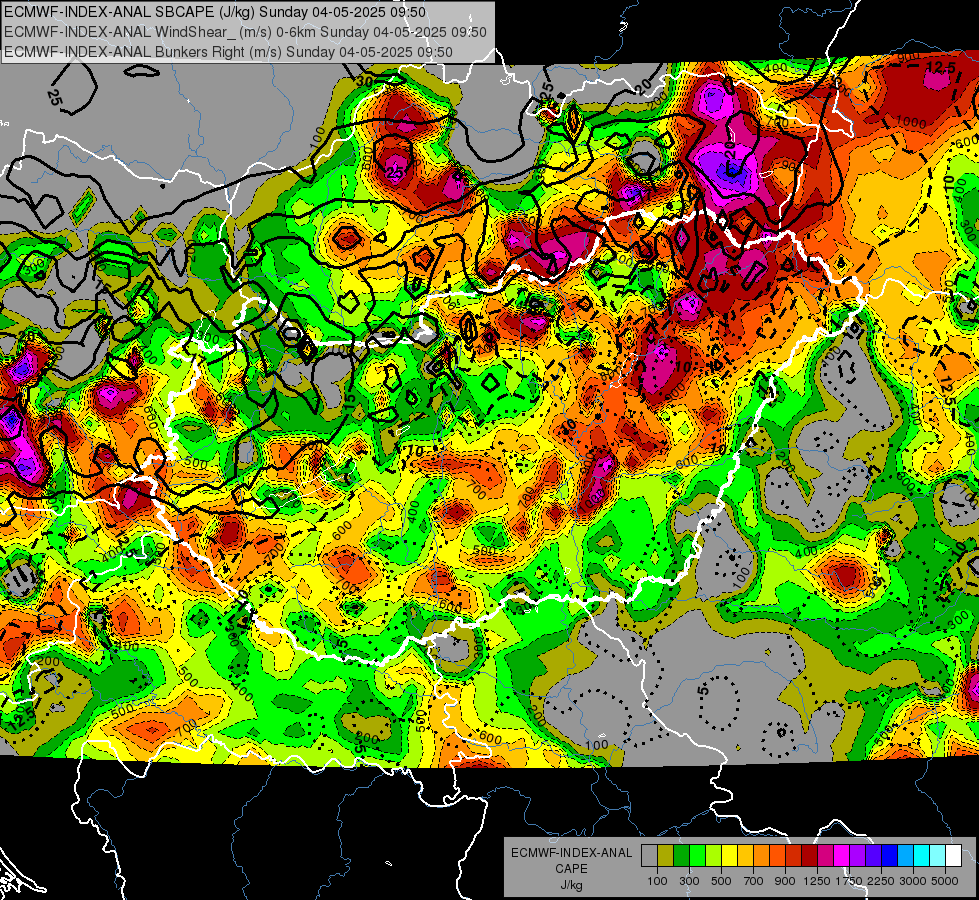Select the WindShear 0-6km title line

[x=245, y=32]
